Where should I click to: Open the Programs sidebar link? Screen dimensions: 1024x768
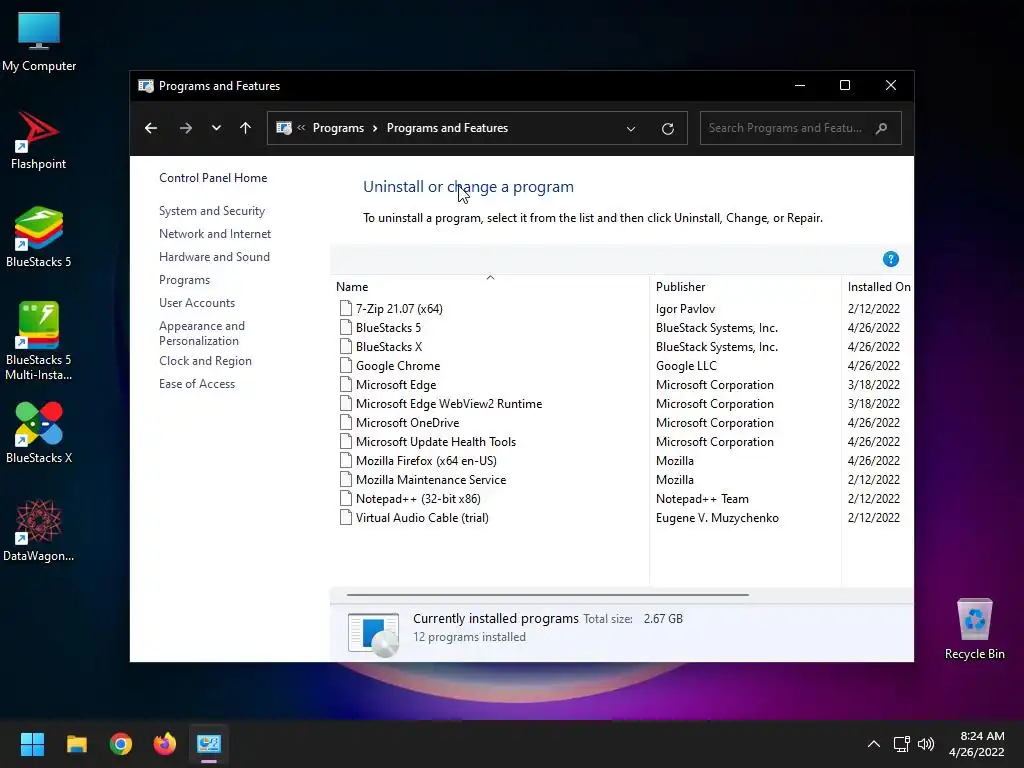click(185, 280)
